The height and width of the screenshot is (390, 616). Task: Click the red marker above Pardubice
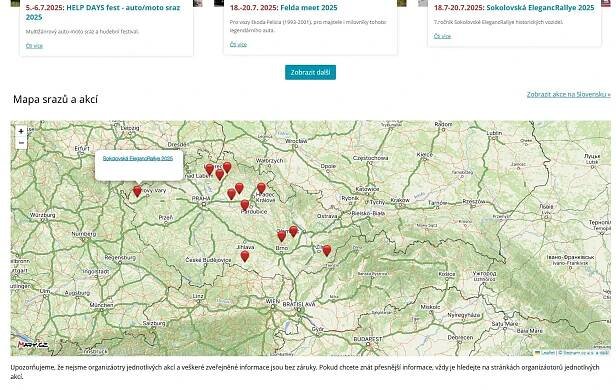(x=245, y=205)
